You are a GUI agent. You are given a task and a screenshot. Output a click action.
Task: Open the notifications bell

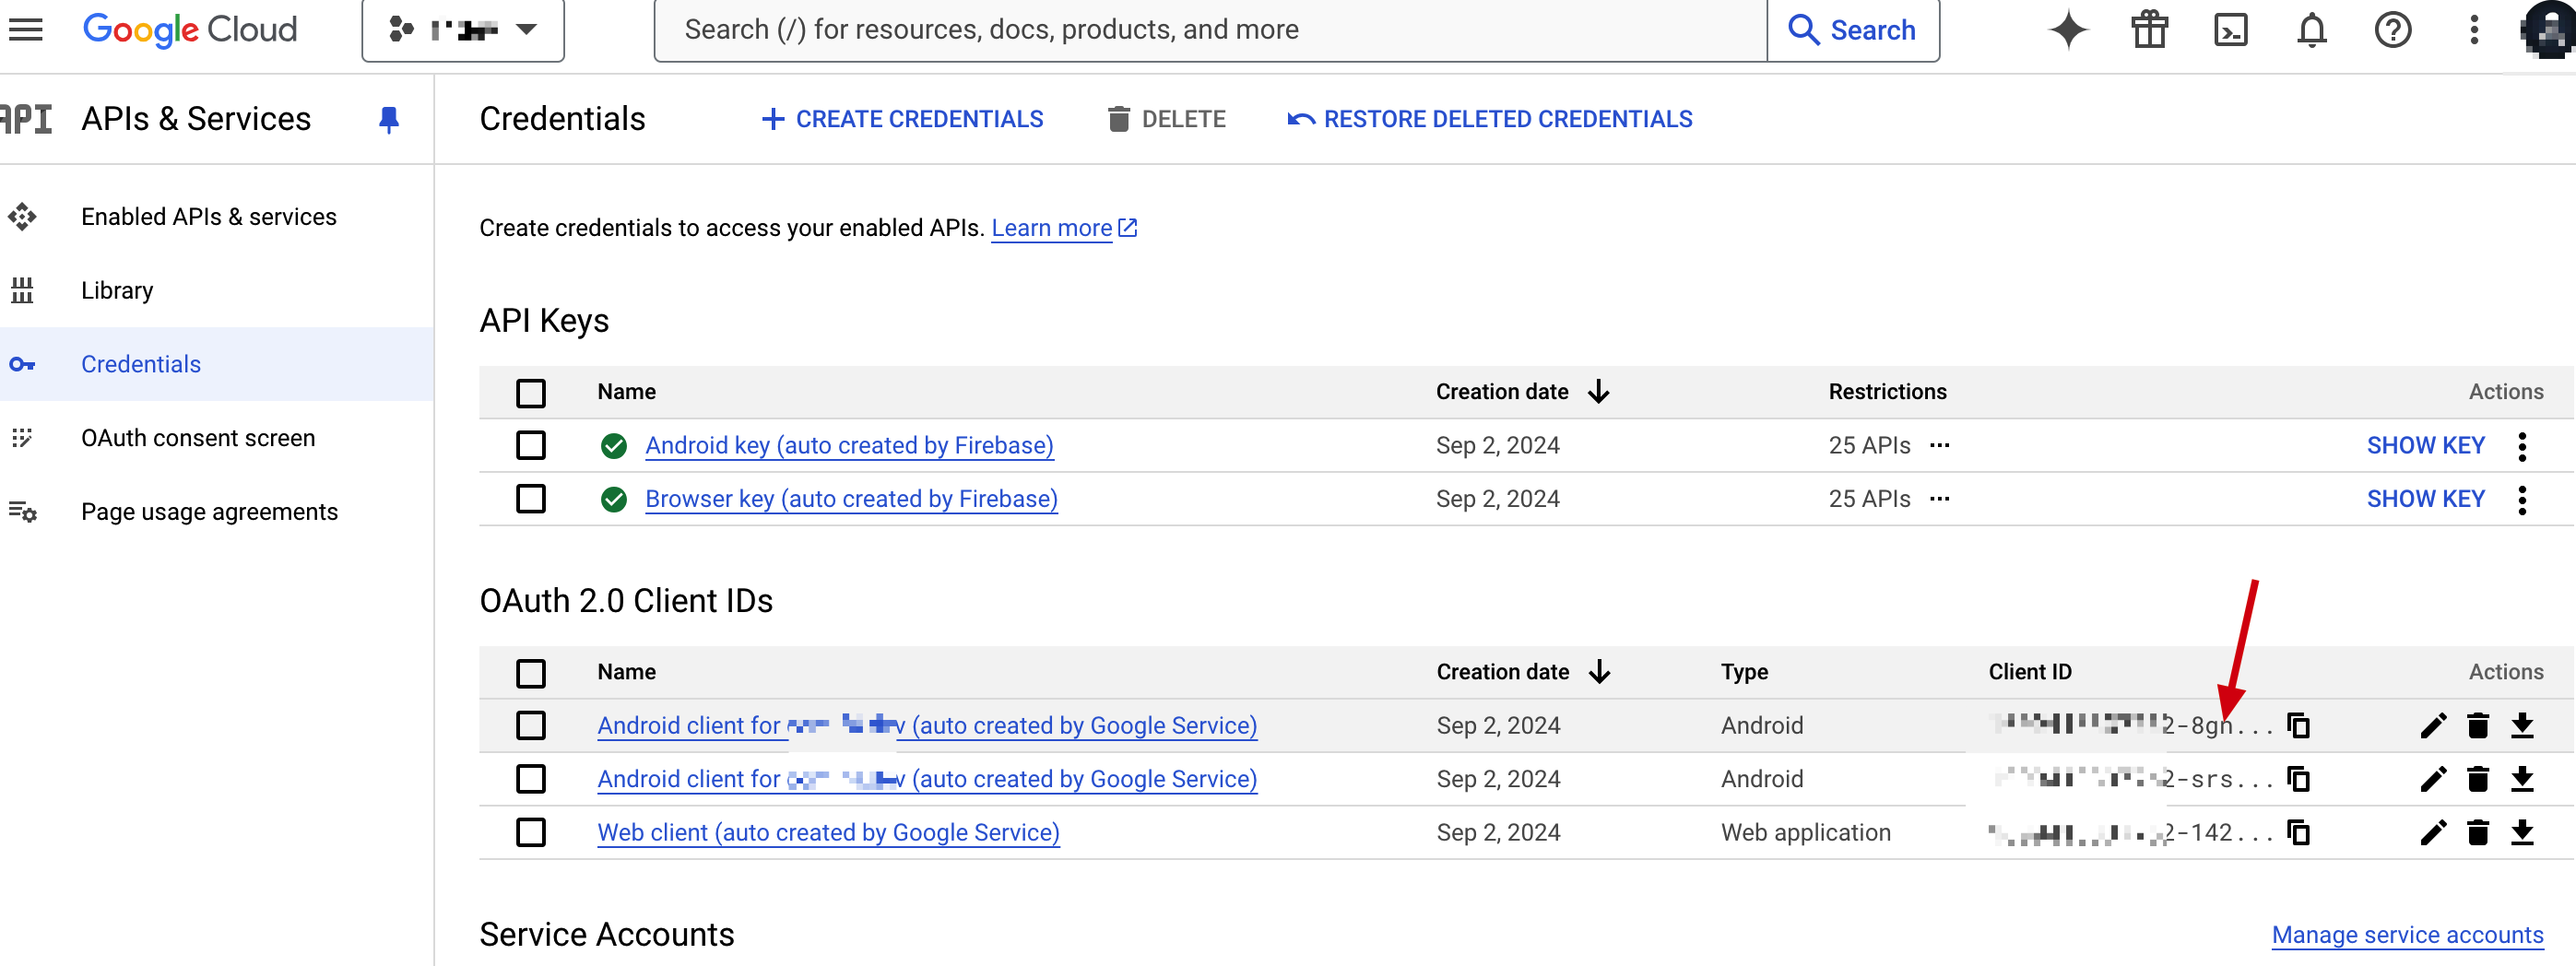tap(2311, 30)
